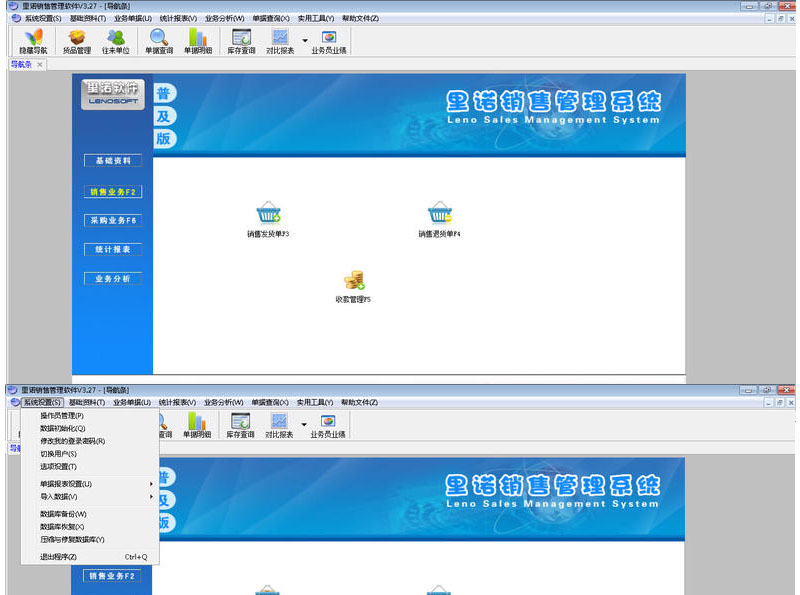800x595 pixels.
Task: Open 往来单位 in top window toolbar
Action: [x=116, y=41]
